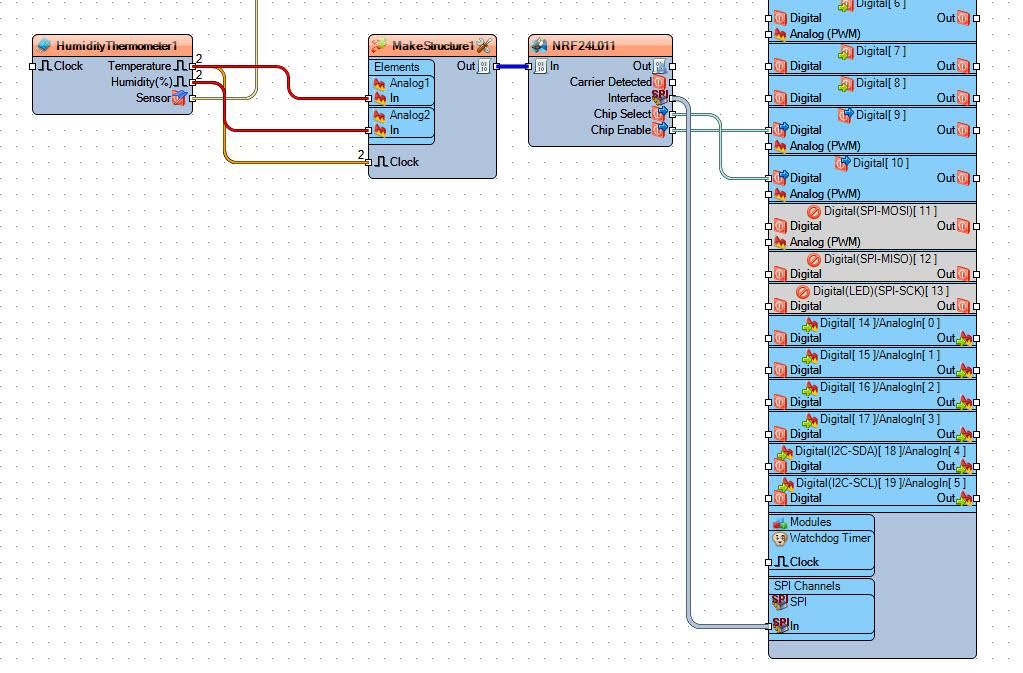This screenshot has height=673, width=1023.
Task: Click the Sensor pin icon on HumidityThermometer1
Action: click(180, 98)
